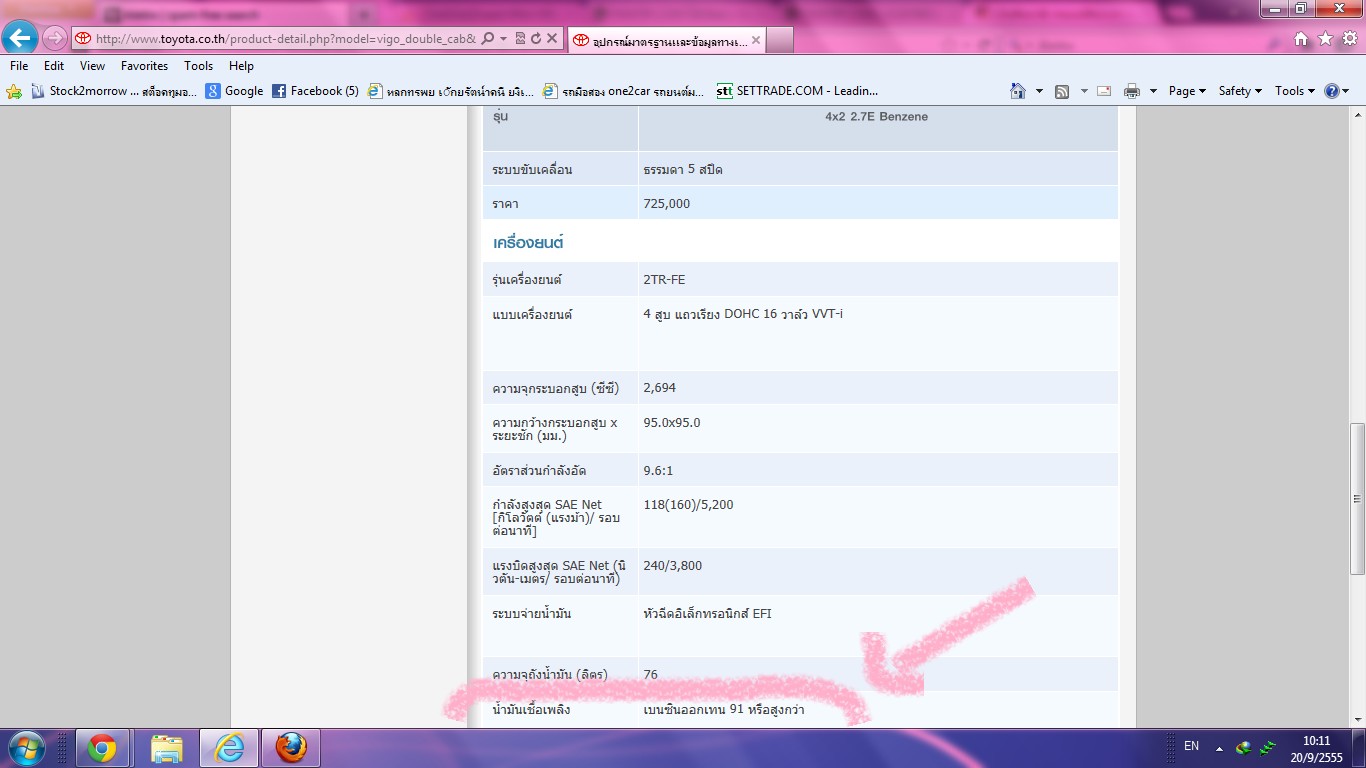
Task: Refresh the page using address bar icon
Action: [536, 39]
